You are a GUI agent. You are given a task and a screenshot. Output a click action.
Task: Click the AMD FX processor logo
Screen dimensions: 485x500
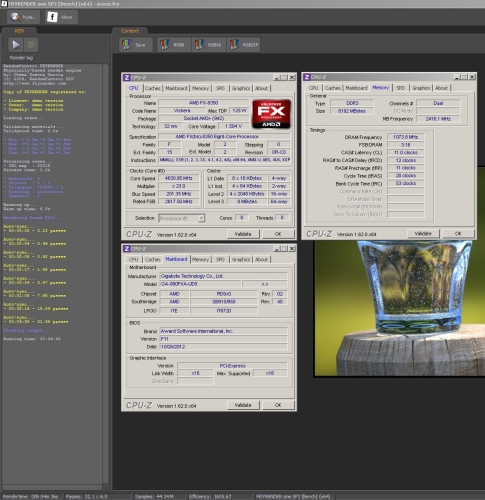point(271,114)
